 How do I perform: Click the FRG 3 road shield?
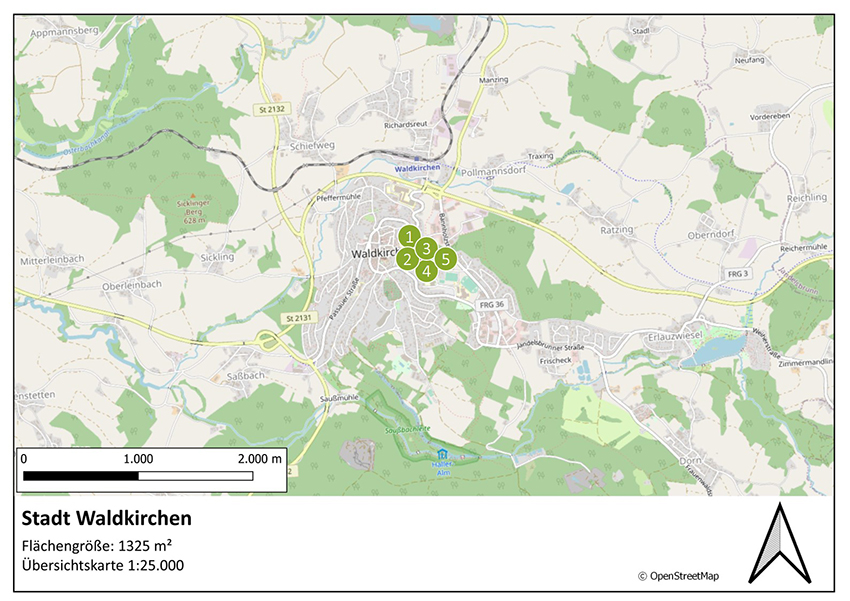(738, 274)
